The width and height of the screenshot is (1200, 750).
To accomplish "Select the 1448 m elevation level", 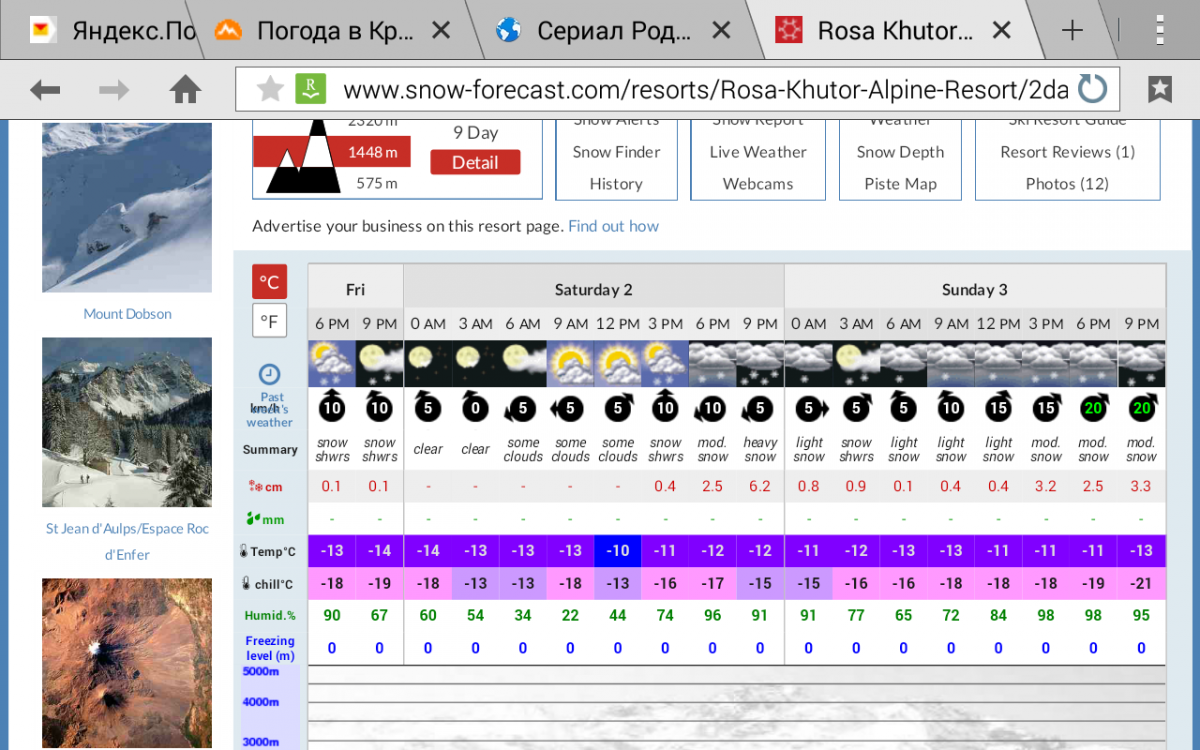I will [372, 152].
